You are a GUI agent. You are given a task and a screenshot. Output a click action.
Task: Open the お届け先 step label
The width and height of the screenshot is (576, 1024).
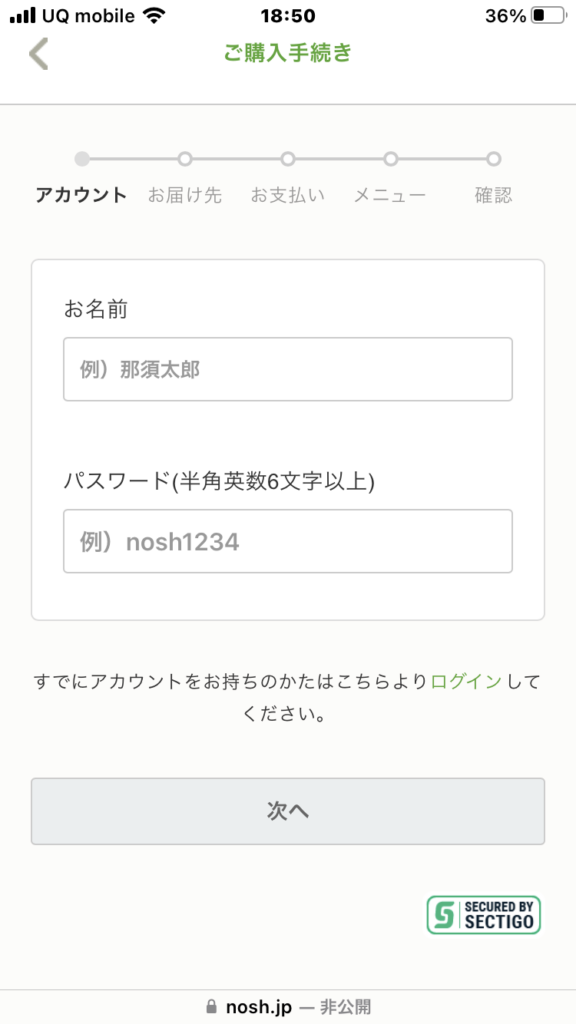185,195
